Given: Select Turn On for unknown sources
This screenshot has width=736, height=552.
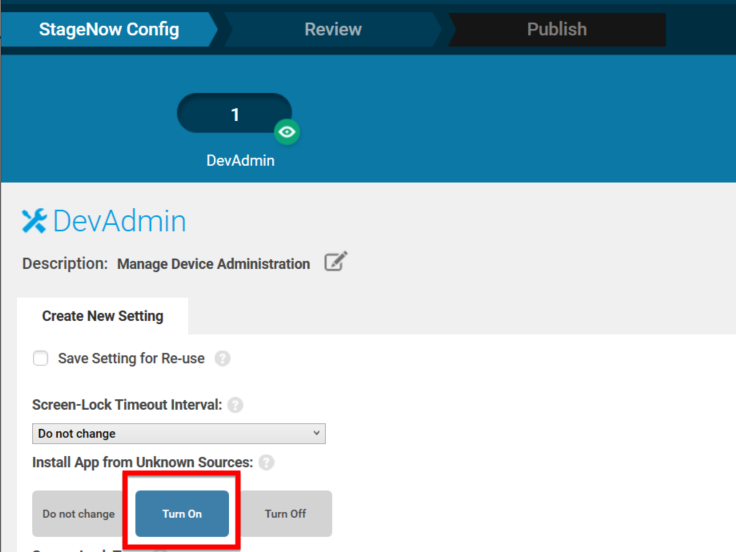Looking at the screenshot, I should tap(182, 514).
